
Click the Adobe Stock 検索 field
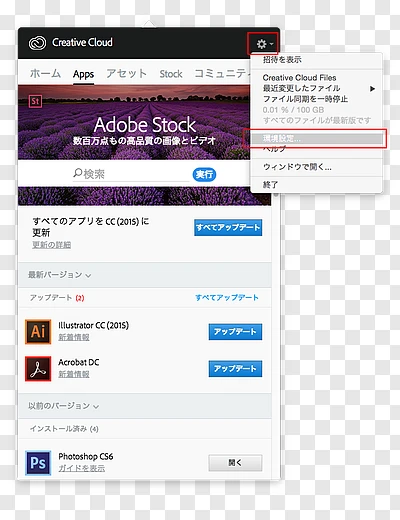point(131,174)
